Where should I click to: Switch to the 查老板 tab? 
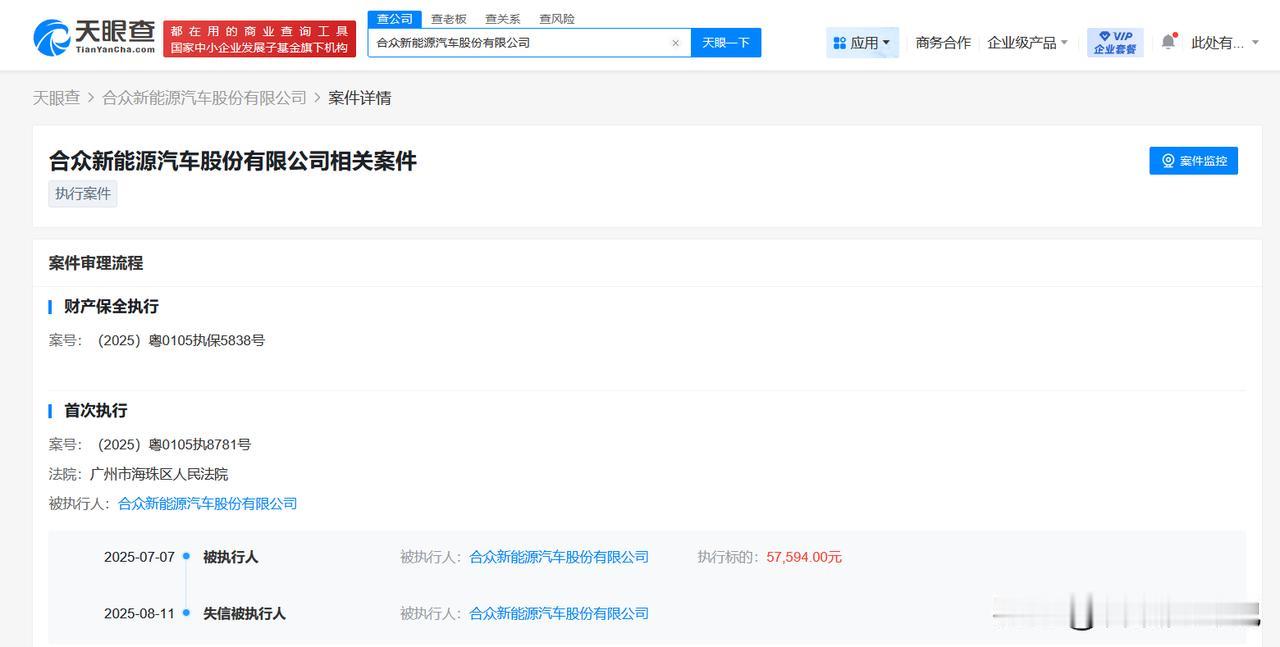pyautogui.click(x=449, y=19)
